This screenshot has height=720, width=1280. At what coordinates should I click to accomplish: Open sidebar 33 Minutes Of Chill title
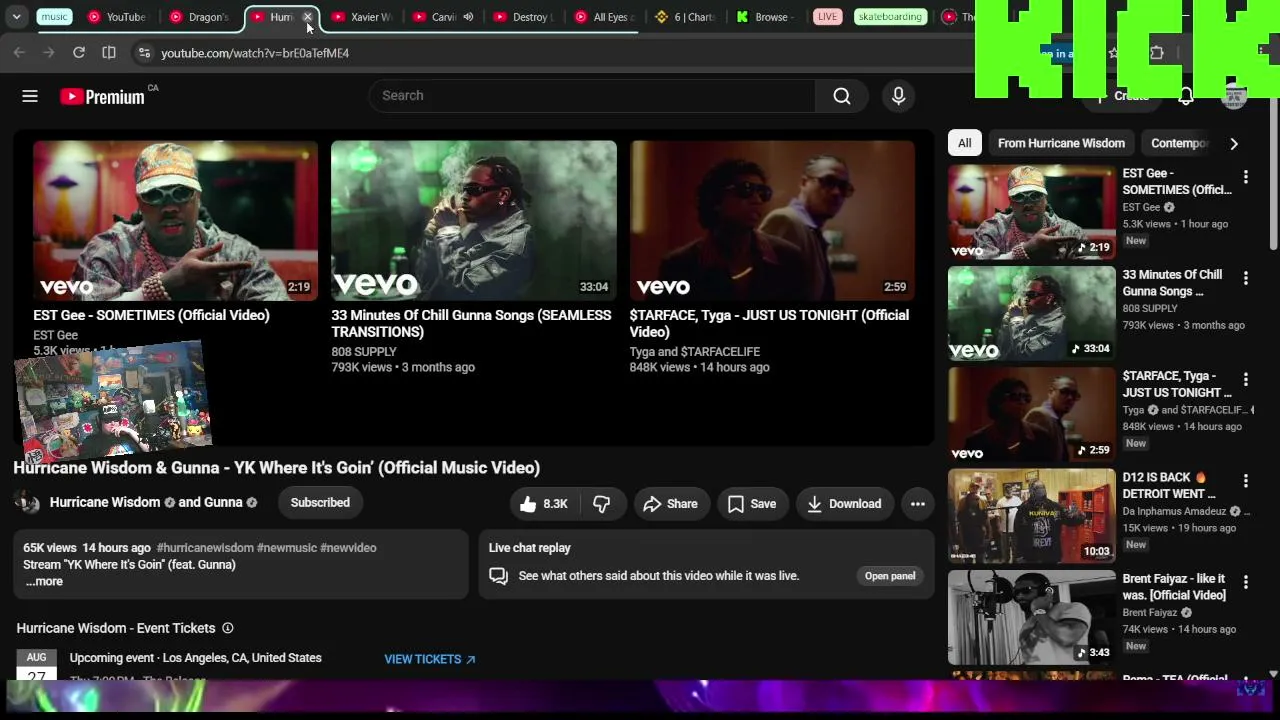click(x=1172, y=283)
